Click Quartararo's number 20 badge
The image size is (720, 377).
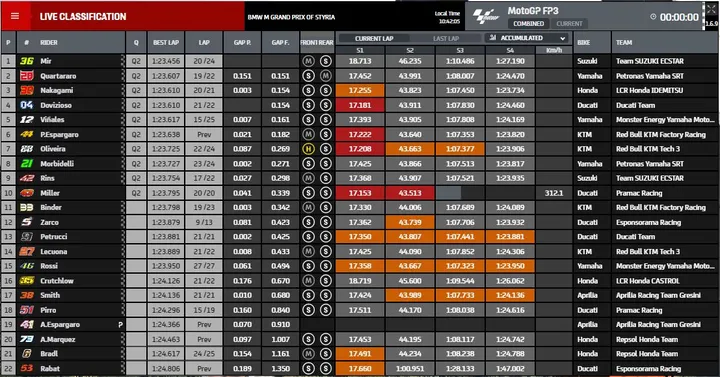pos(27,76)
